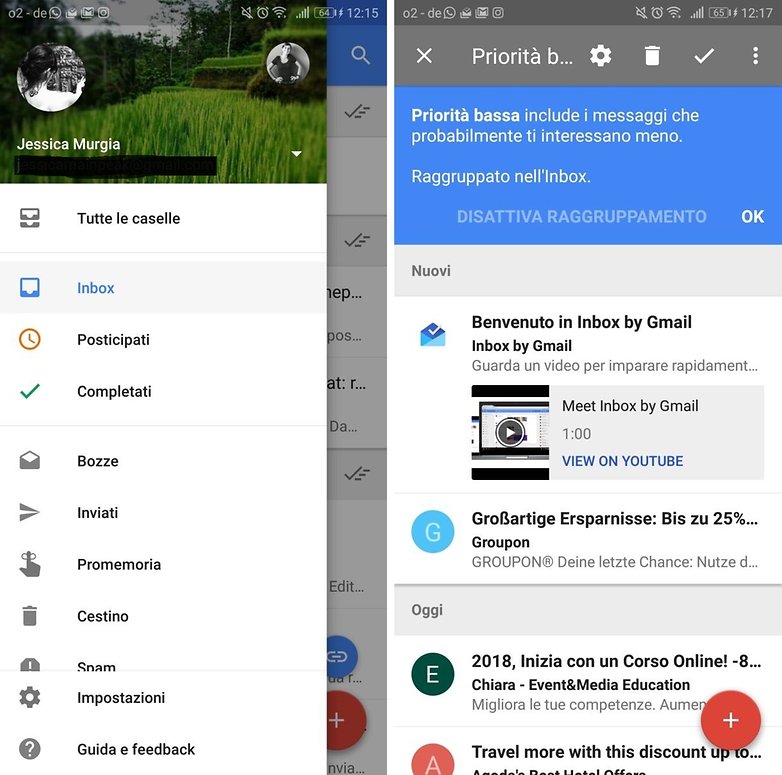Close the Priorità bassa bundle view
This screenshot has height=775, width=782.
coord(424,55)
